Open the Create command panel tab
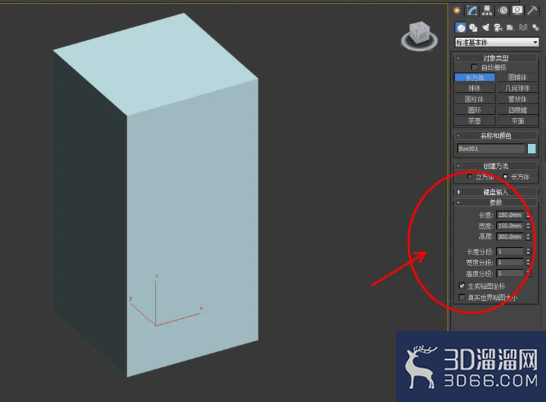This screenshot has height=402, width=546. point(457,10)
